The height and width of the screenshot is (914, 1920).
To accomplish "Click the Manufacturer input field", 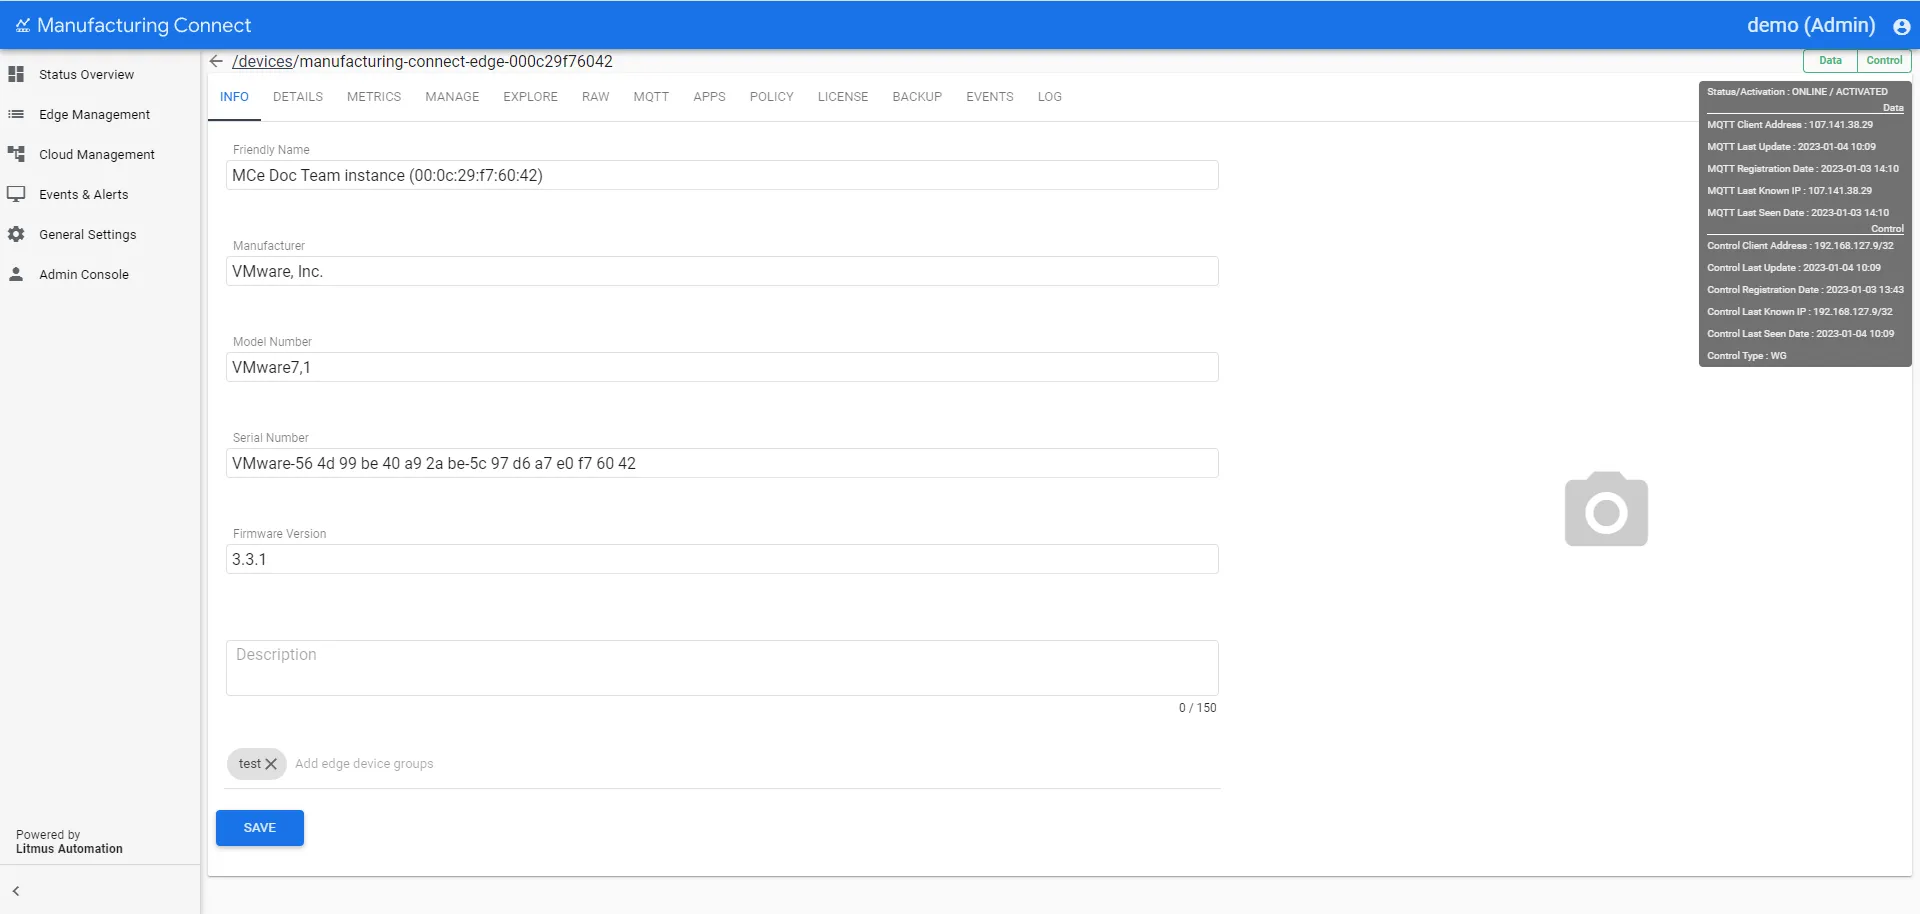I will pyautogui.click(x=722, y=271).
